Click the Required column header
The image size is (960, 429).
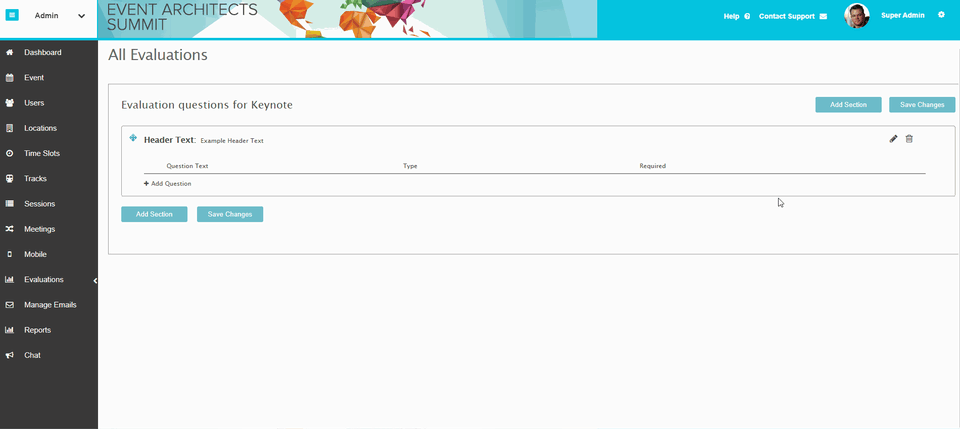653,166
